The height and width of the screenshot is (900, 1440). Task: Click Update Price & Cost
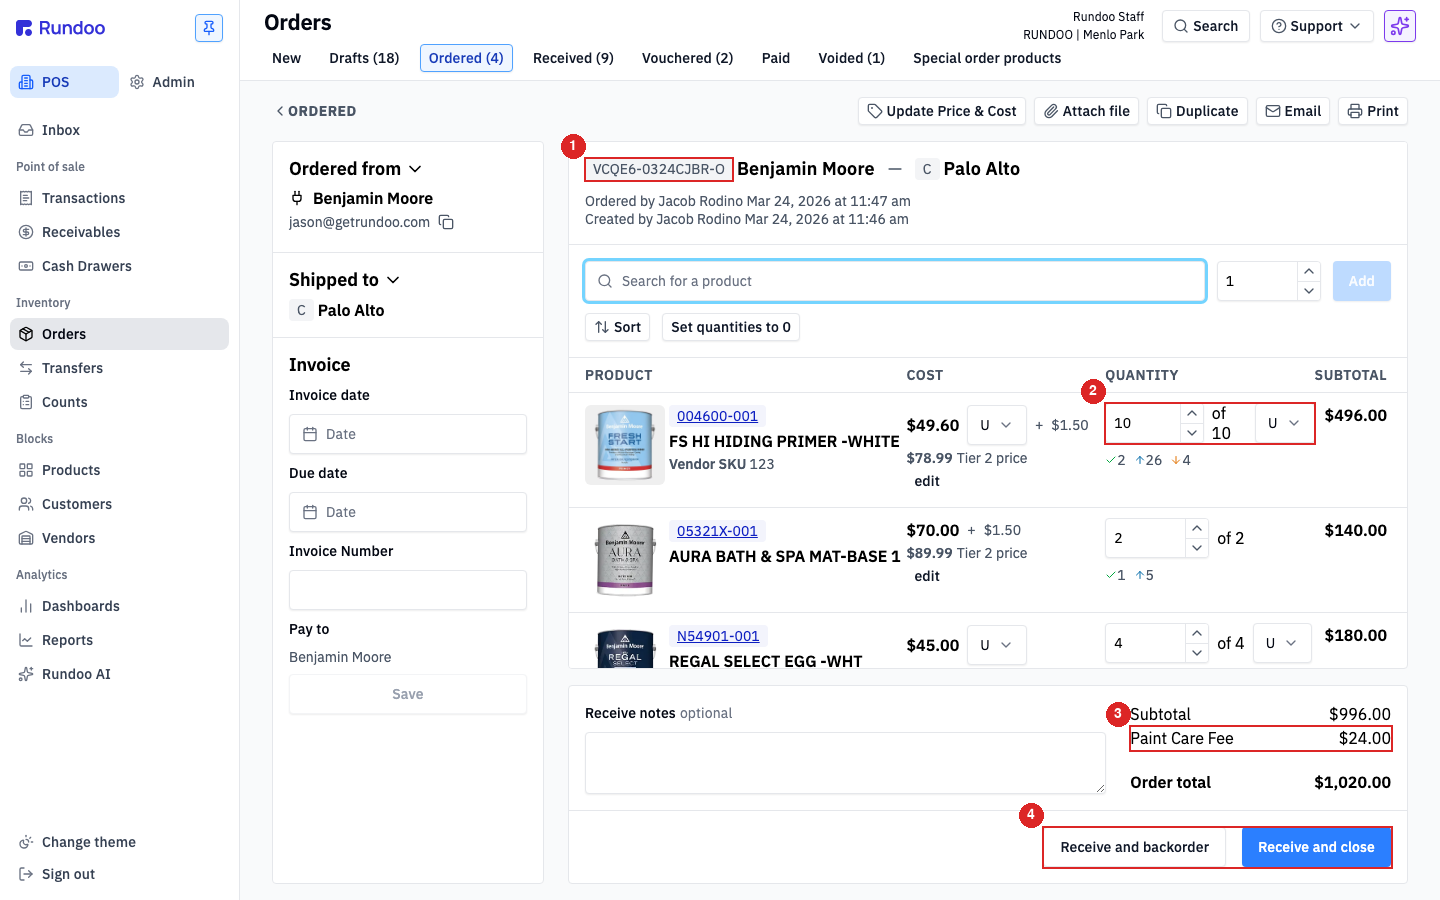coord(942,111)
